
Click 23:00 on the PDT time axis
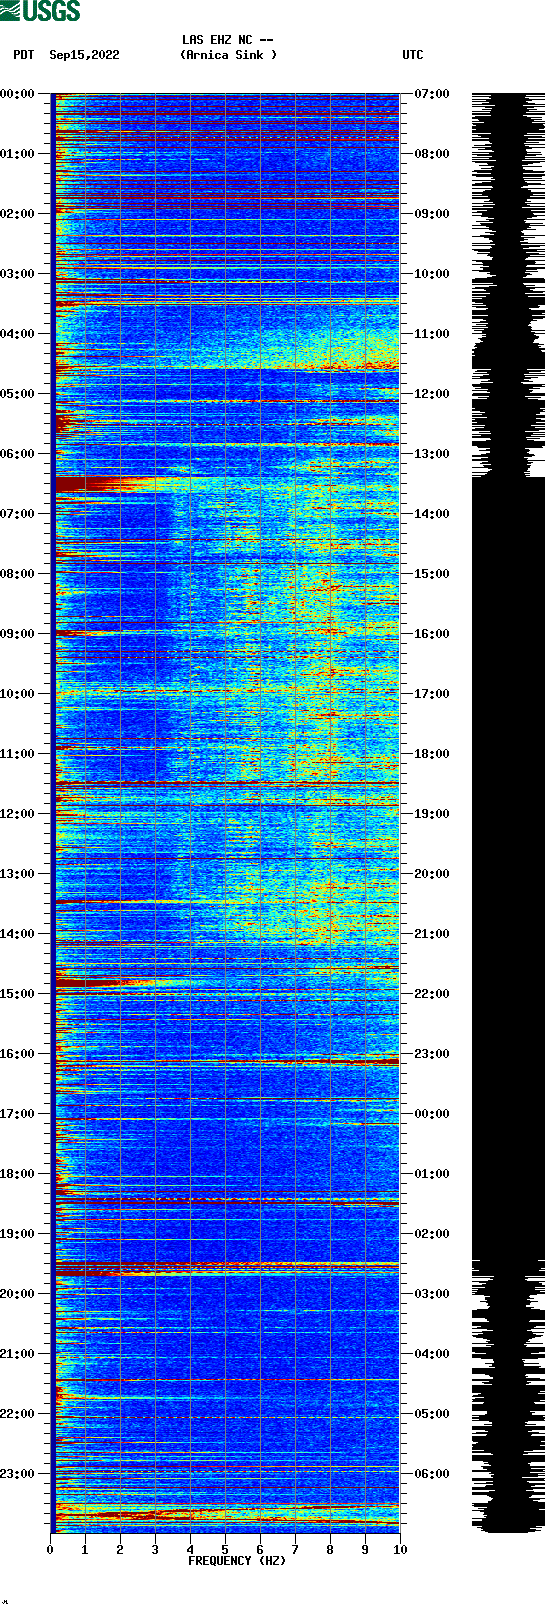[18, 1474]
